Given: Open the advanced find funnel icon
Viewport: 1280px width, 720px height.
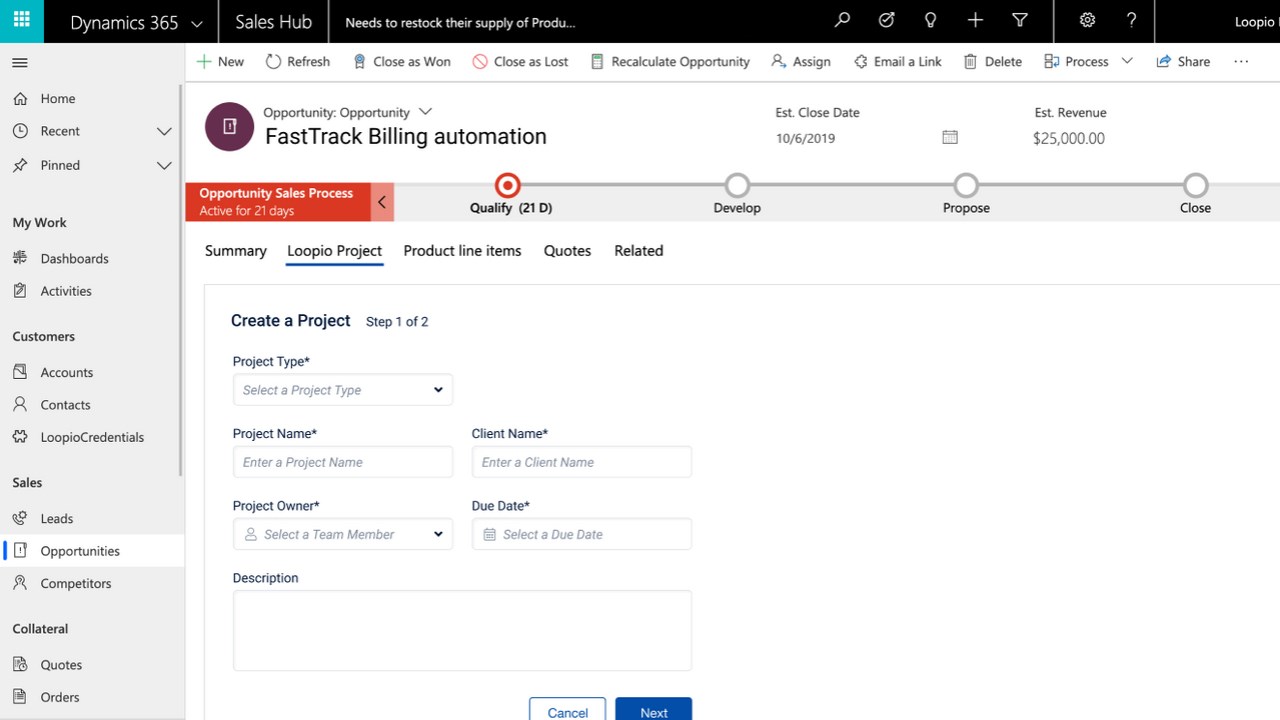Looking at the screenshot, I should [x=1020, y=20].
